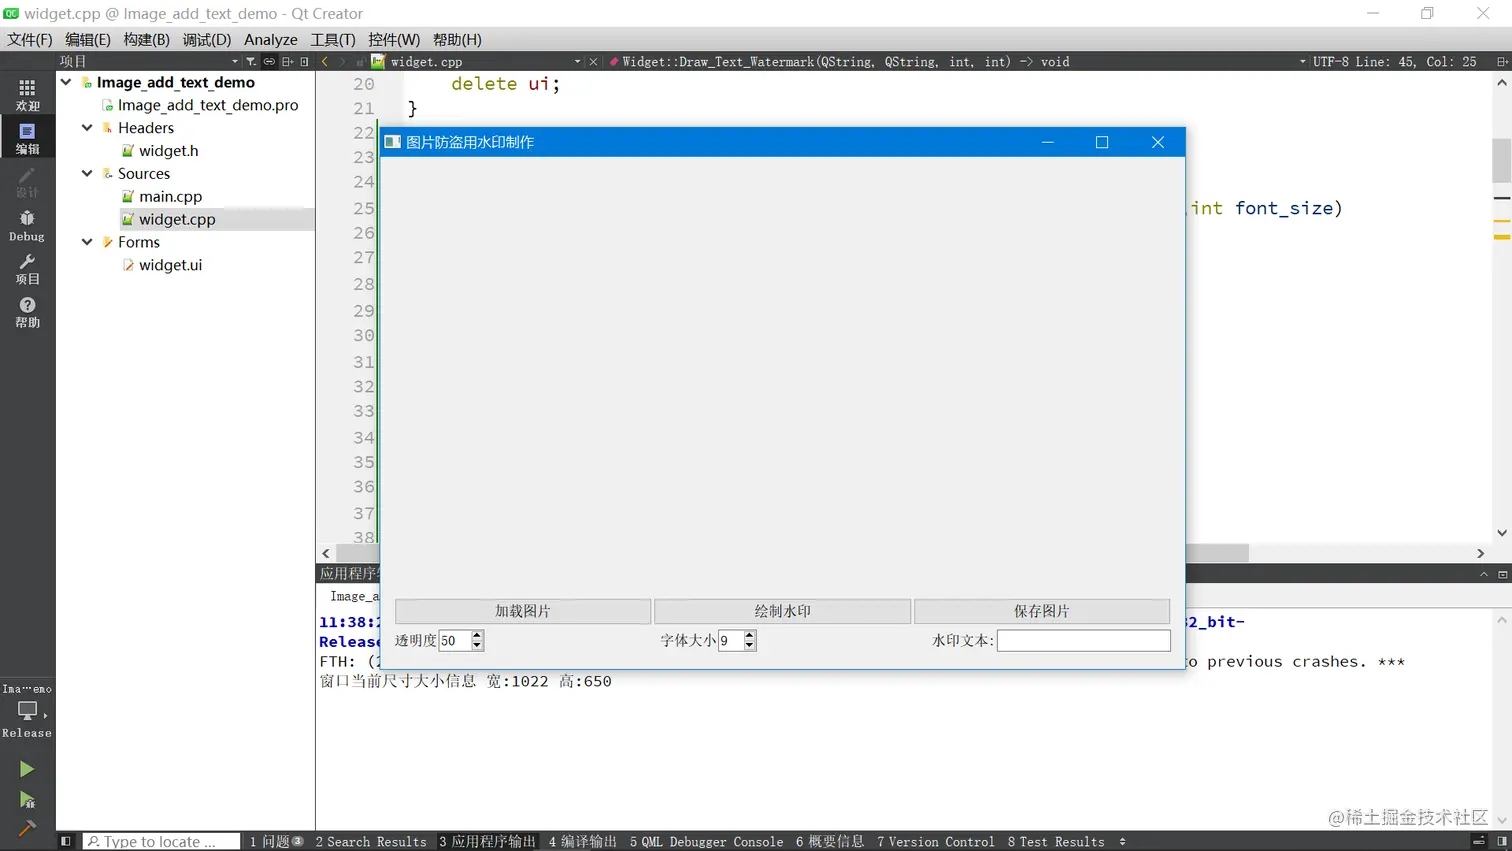The width and height of the screenshot is (1512, 851).
Task: Open the Debug mode in sidebar
Action: pos(27,226)
